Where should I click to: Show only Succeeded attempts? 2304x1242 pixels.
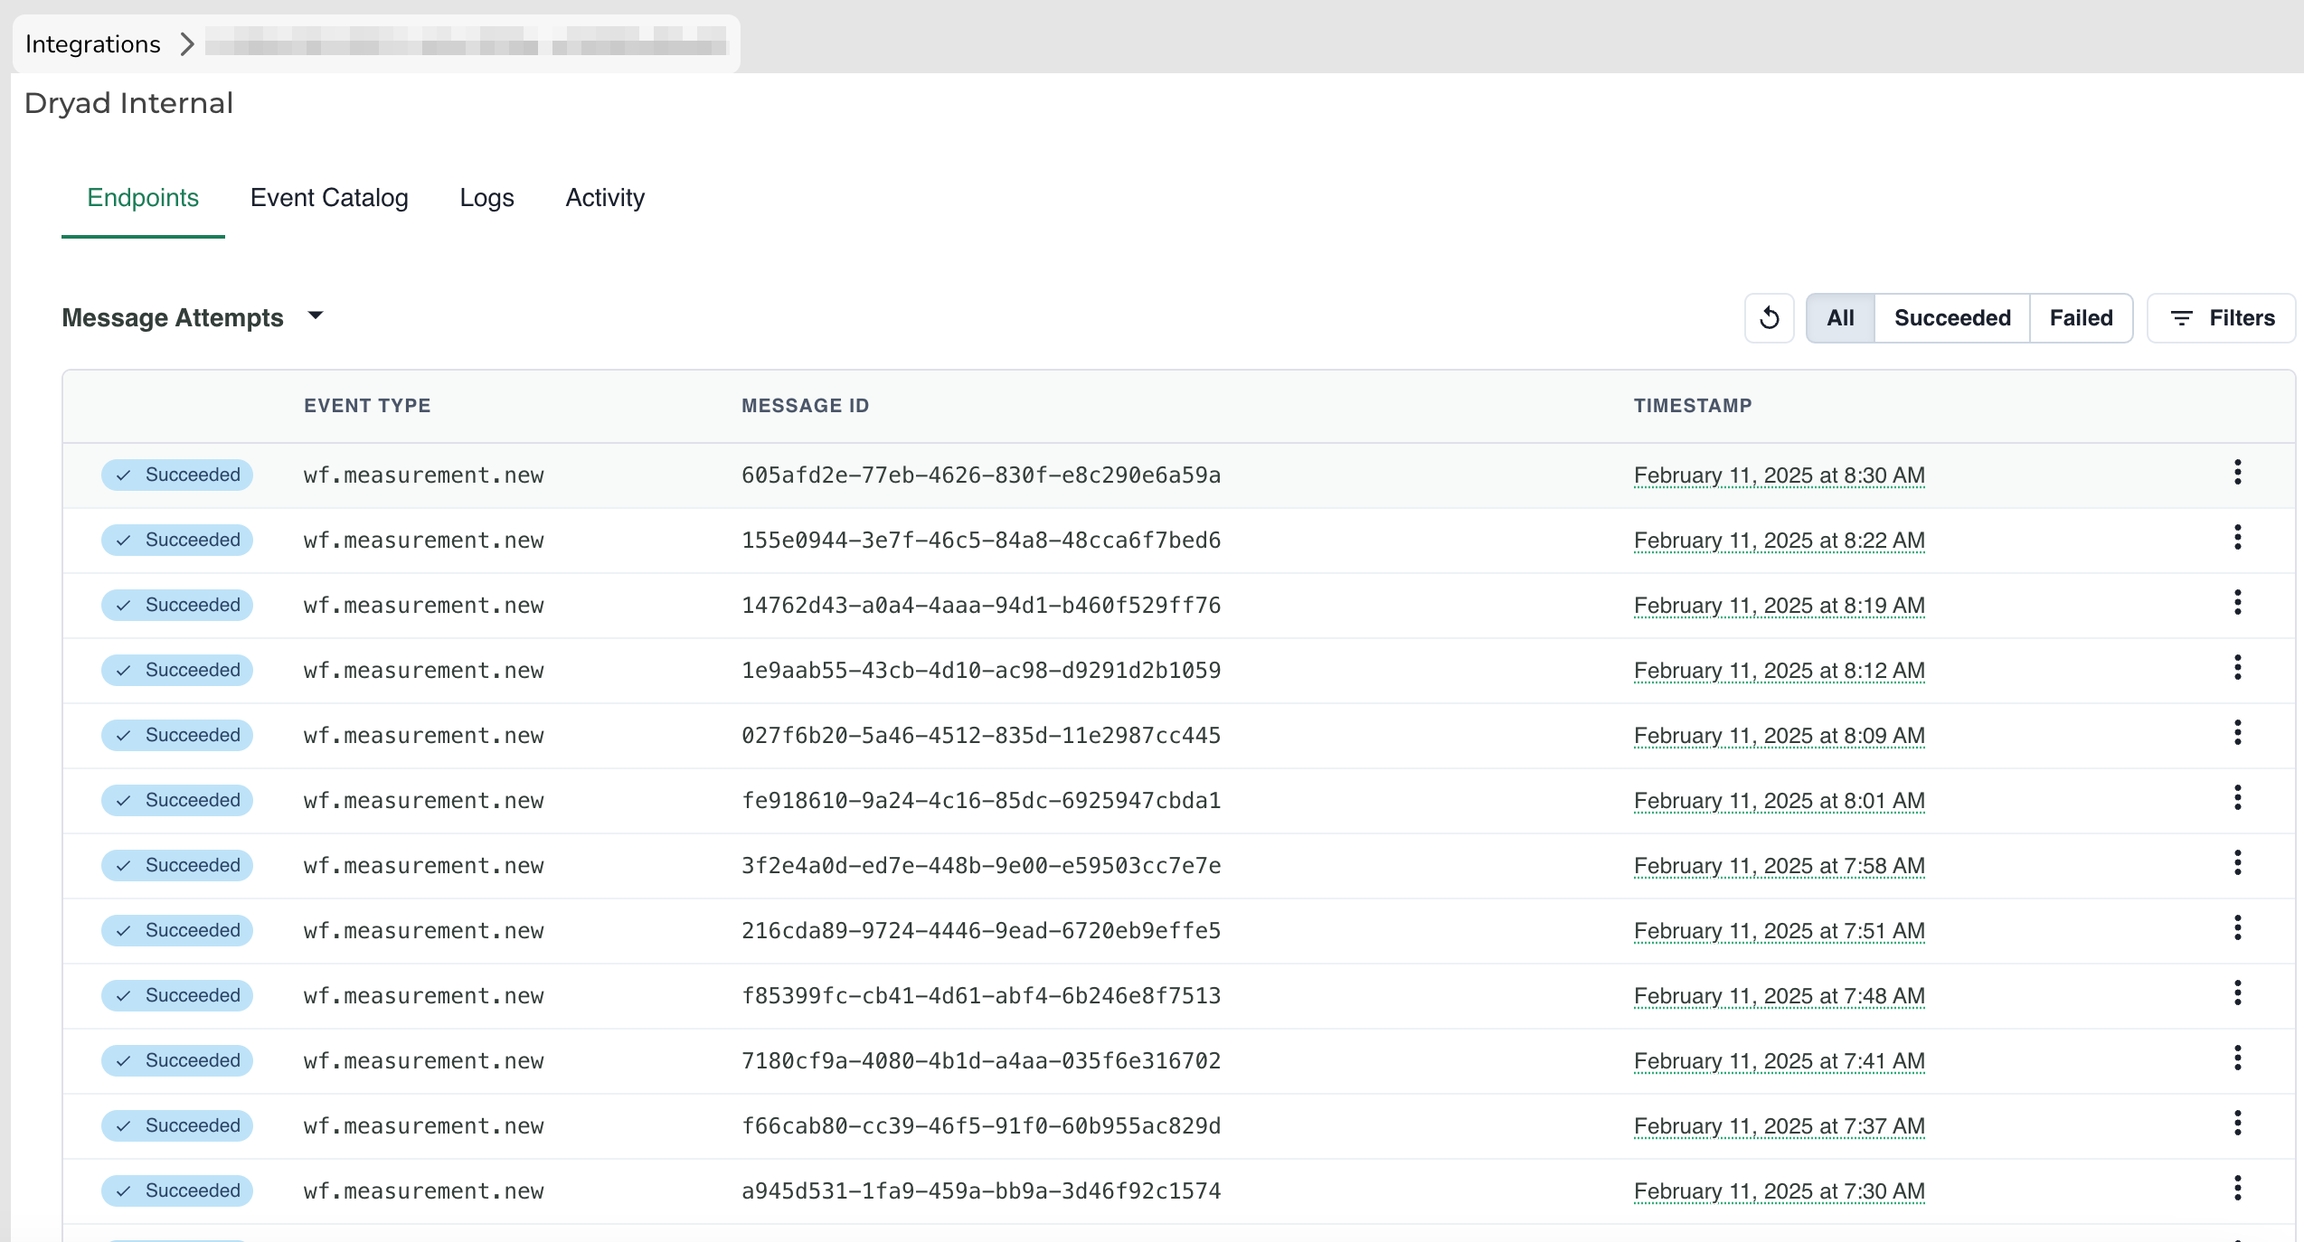coord(1952,318)
